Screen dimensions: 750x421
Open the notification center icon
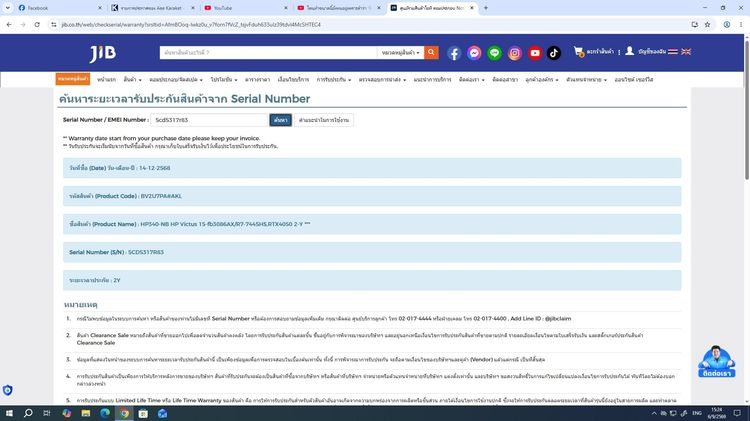point(737,413)
